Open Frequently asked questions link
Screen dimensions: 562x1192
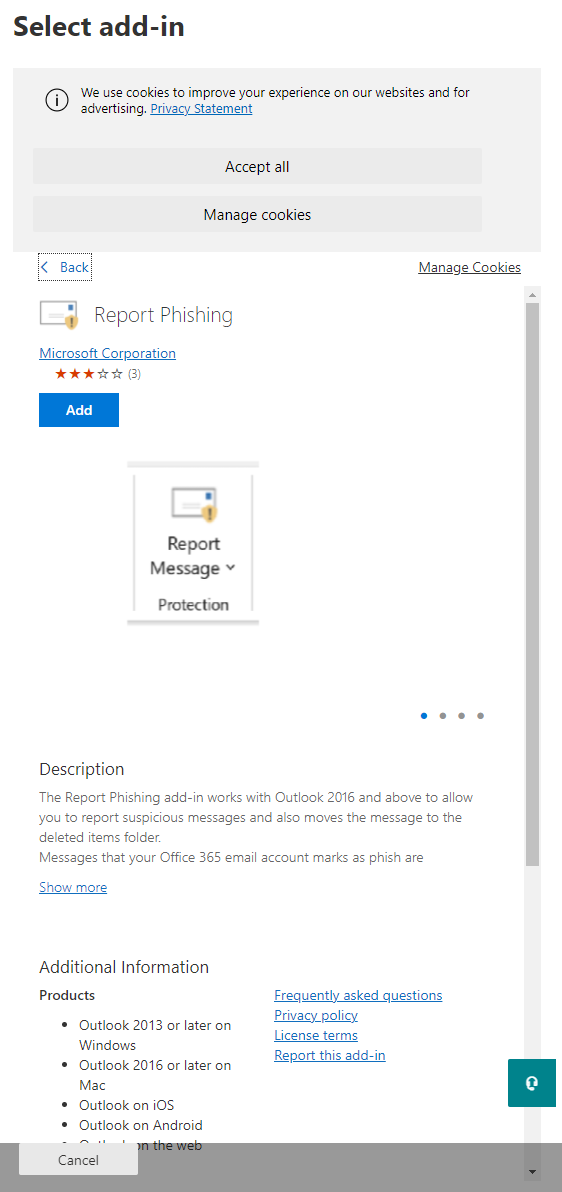pos(358,995)
